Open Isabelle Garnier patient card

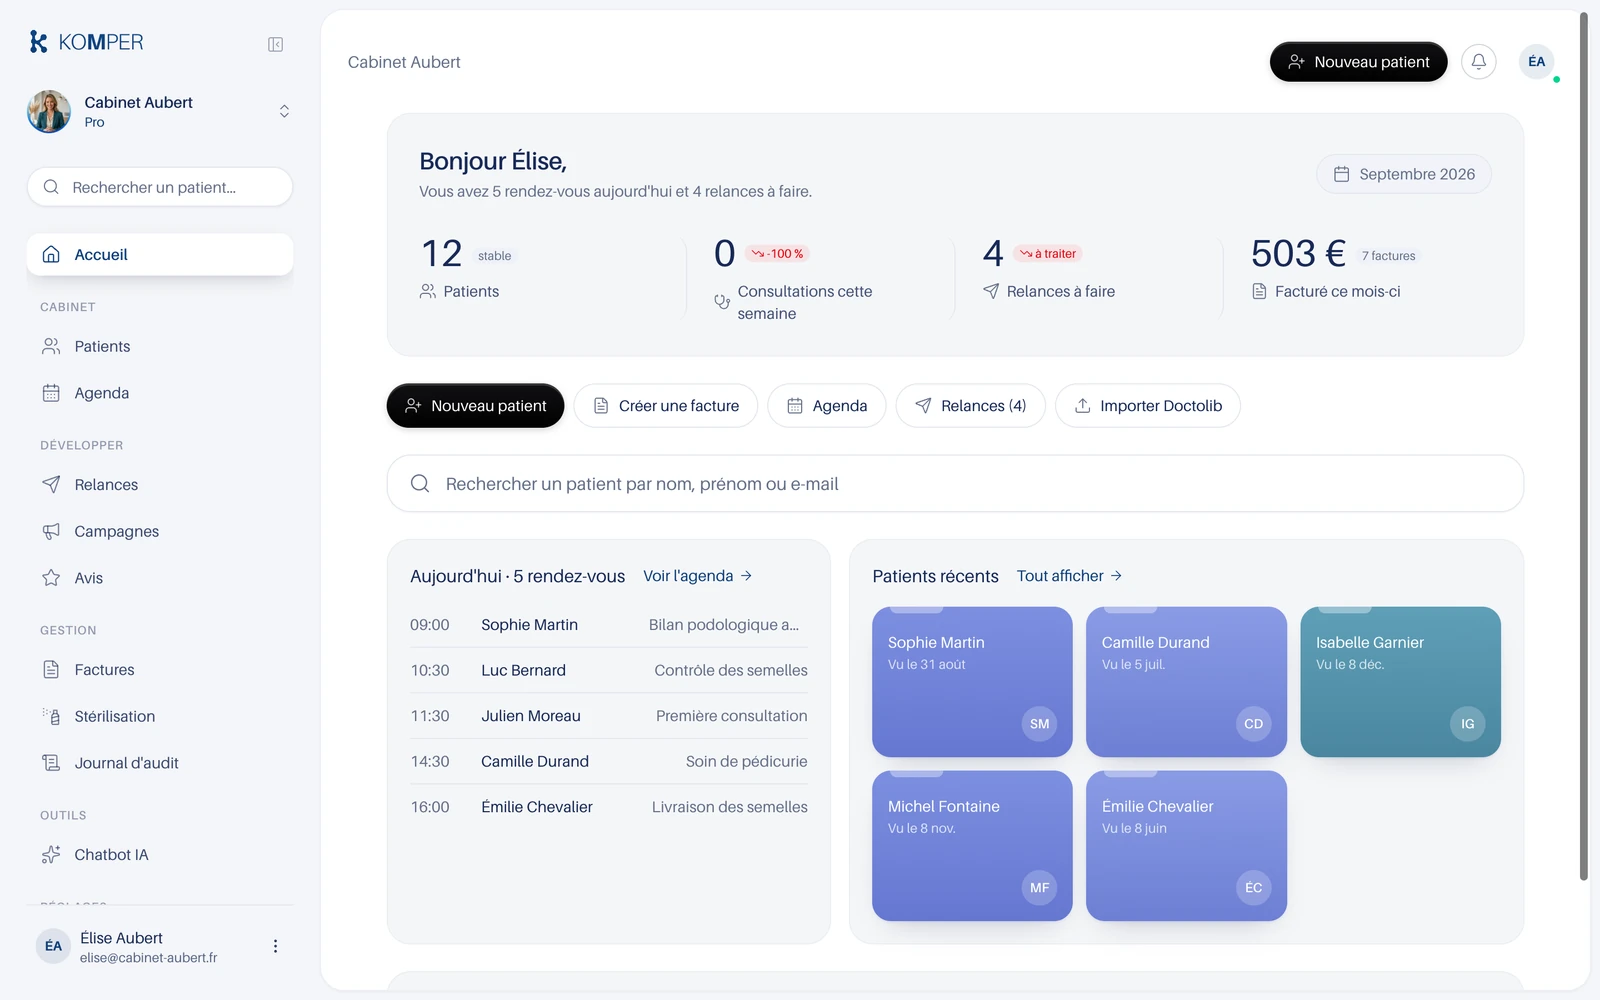(x=1400, y=682)
